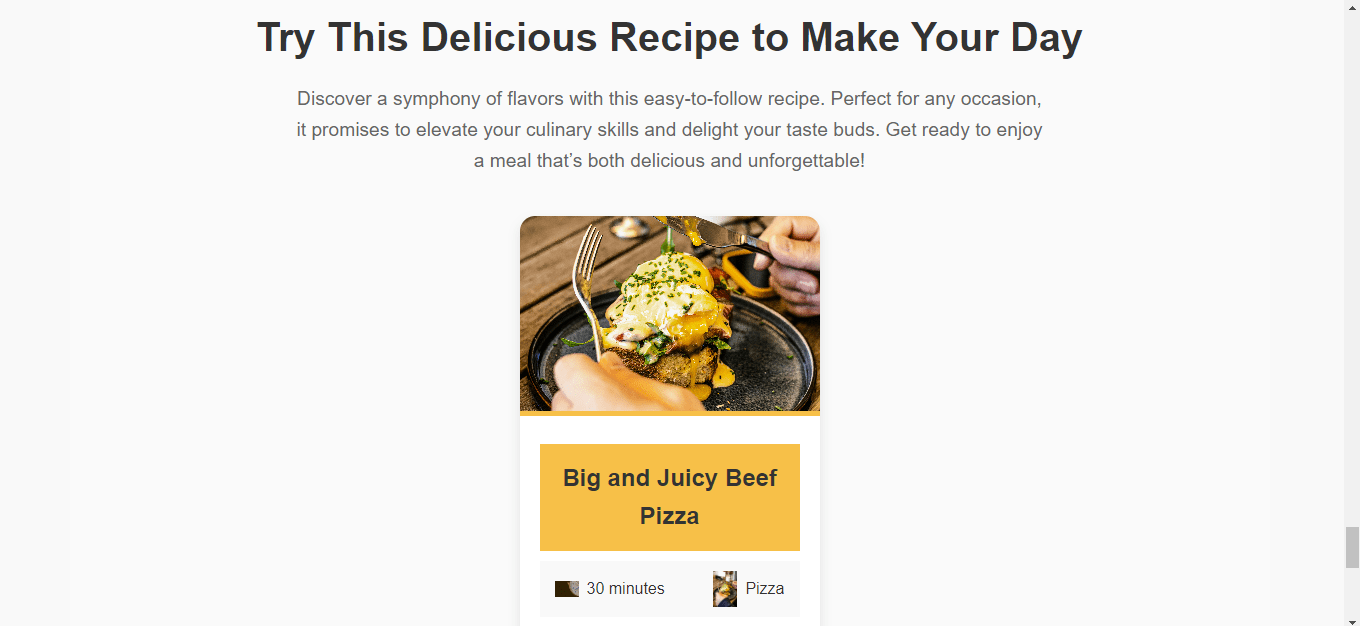Click the Discover a symphony of flavors paragraph

pos(670,130)
